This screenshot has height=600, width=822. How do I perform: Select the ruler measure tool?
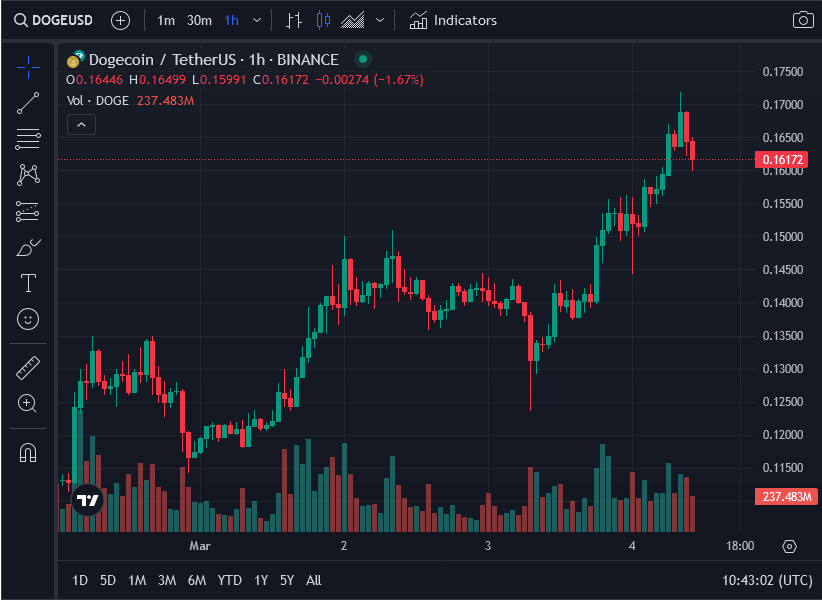pyautogui.click(x=28, y=368)
